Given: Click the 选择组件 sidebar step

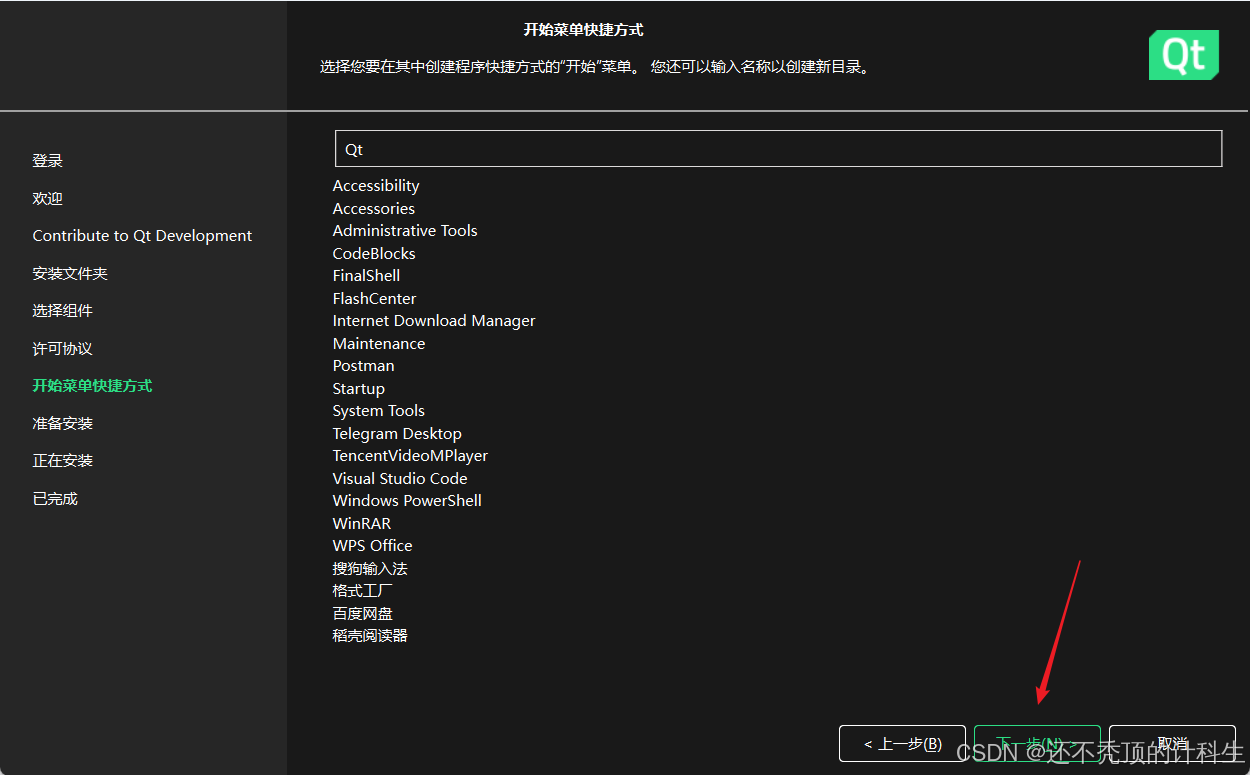Looking at the screenshot, I should 62,311.
